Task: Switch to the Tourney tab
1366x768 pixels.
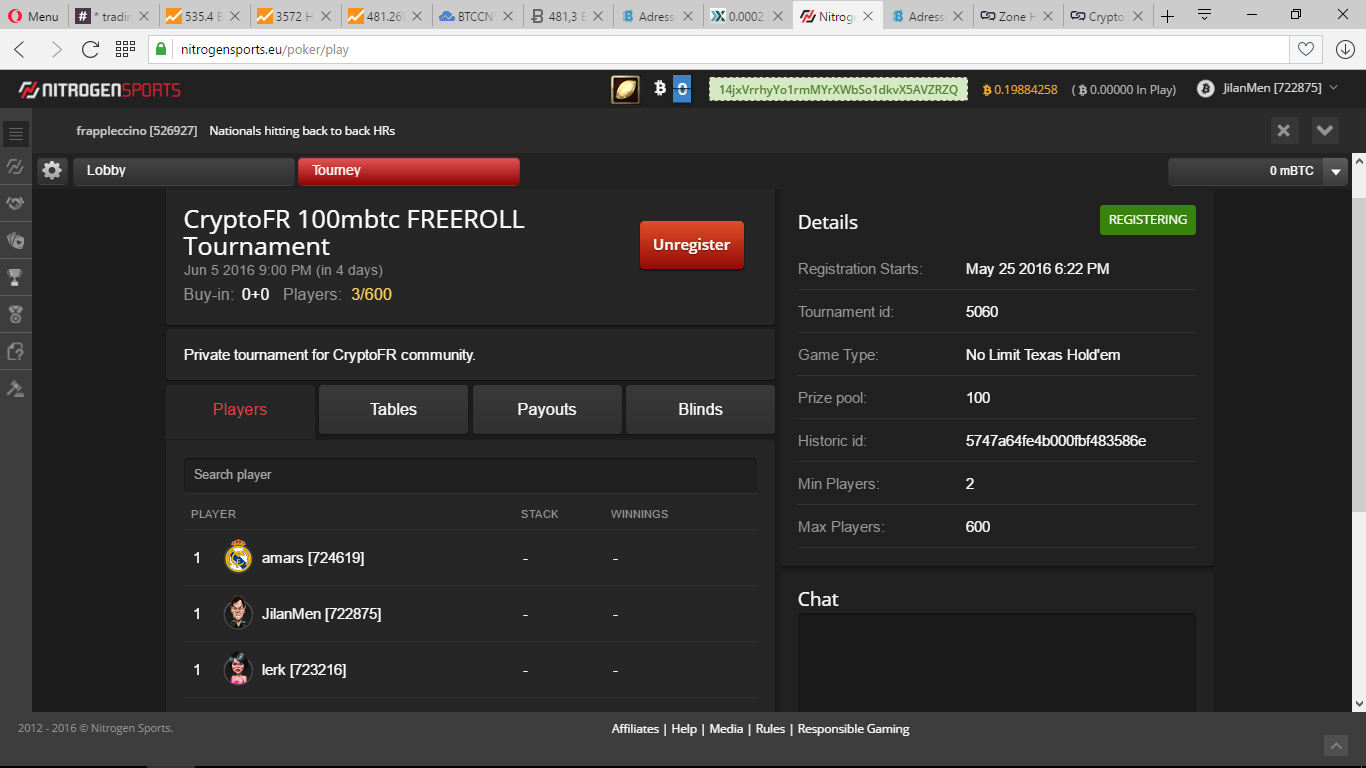Action: pyautogui.click(x=409, y=171)
